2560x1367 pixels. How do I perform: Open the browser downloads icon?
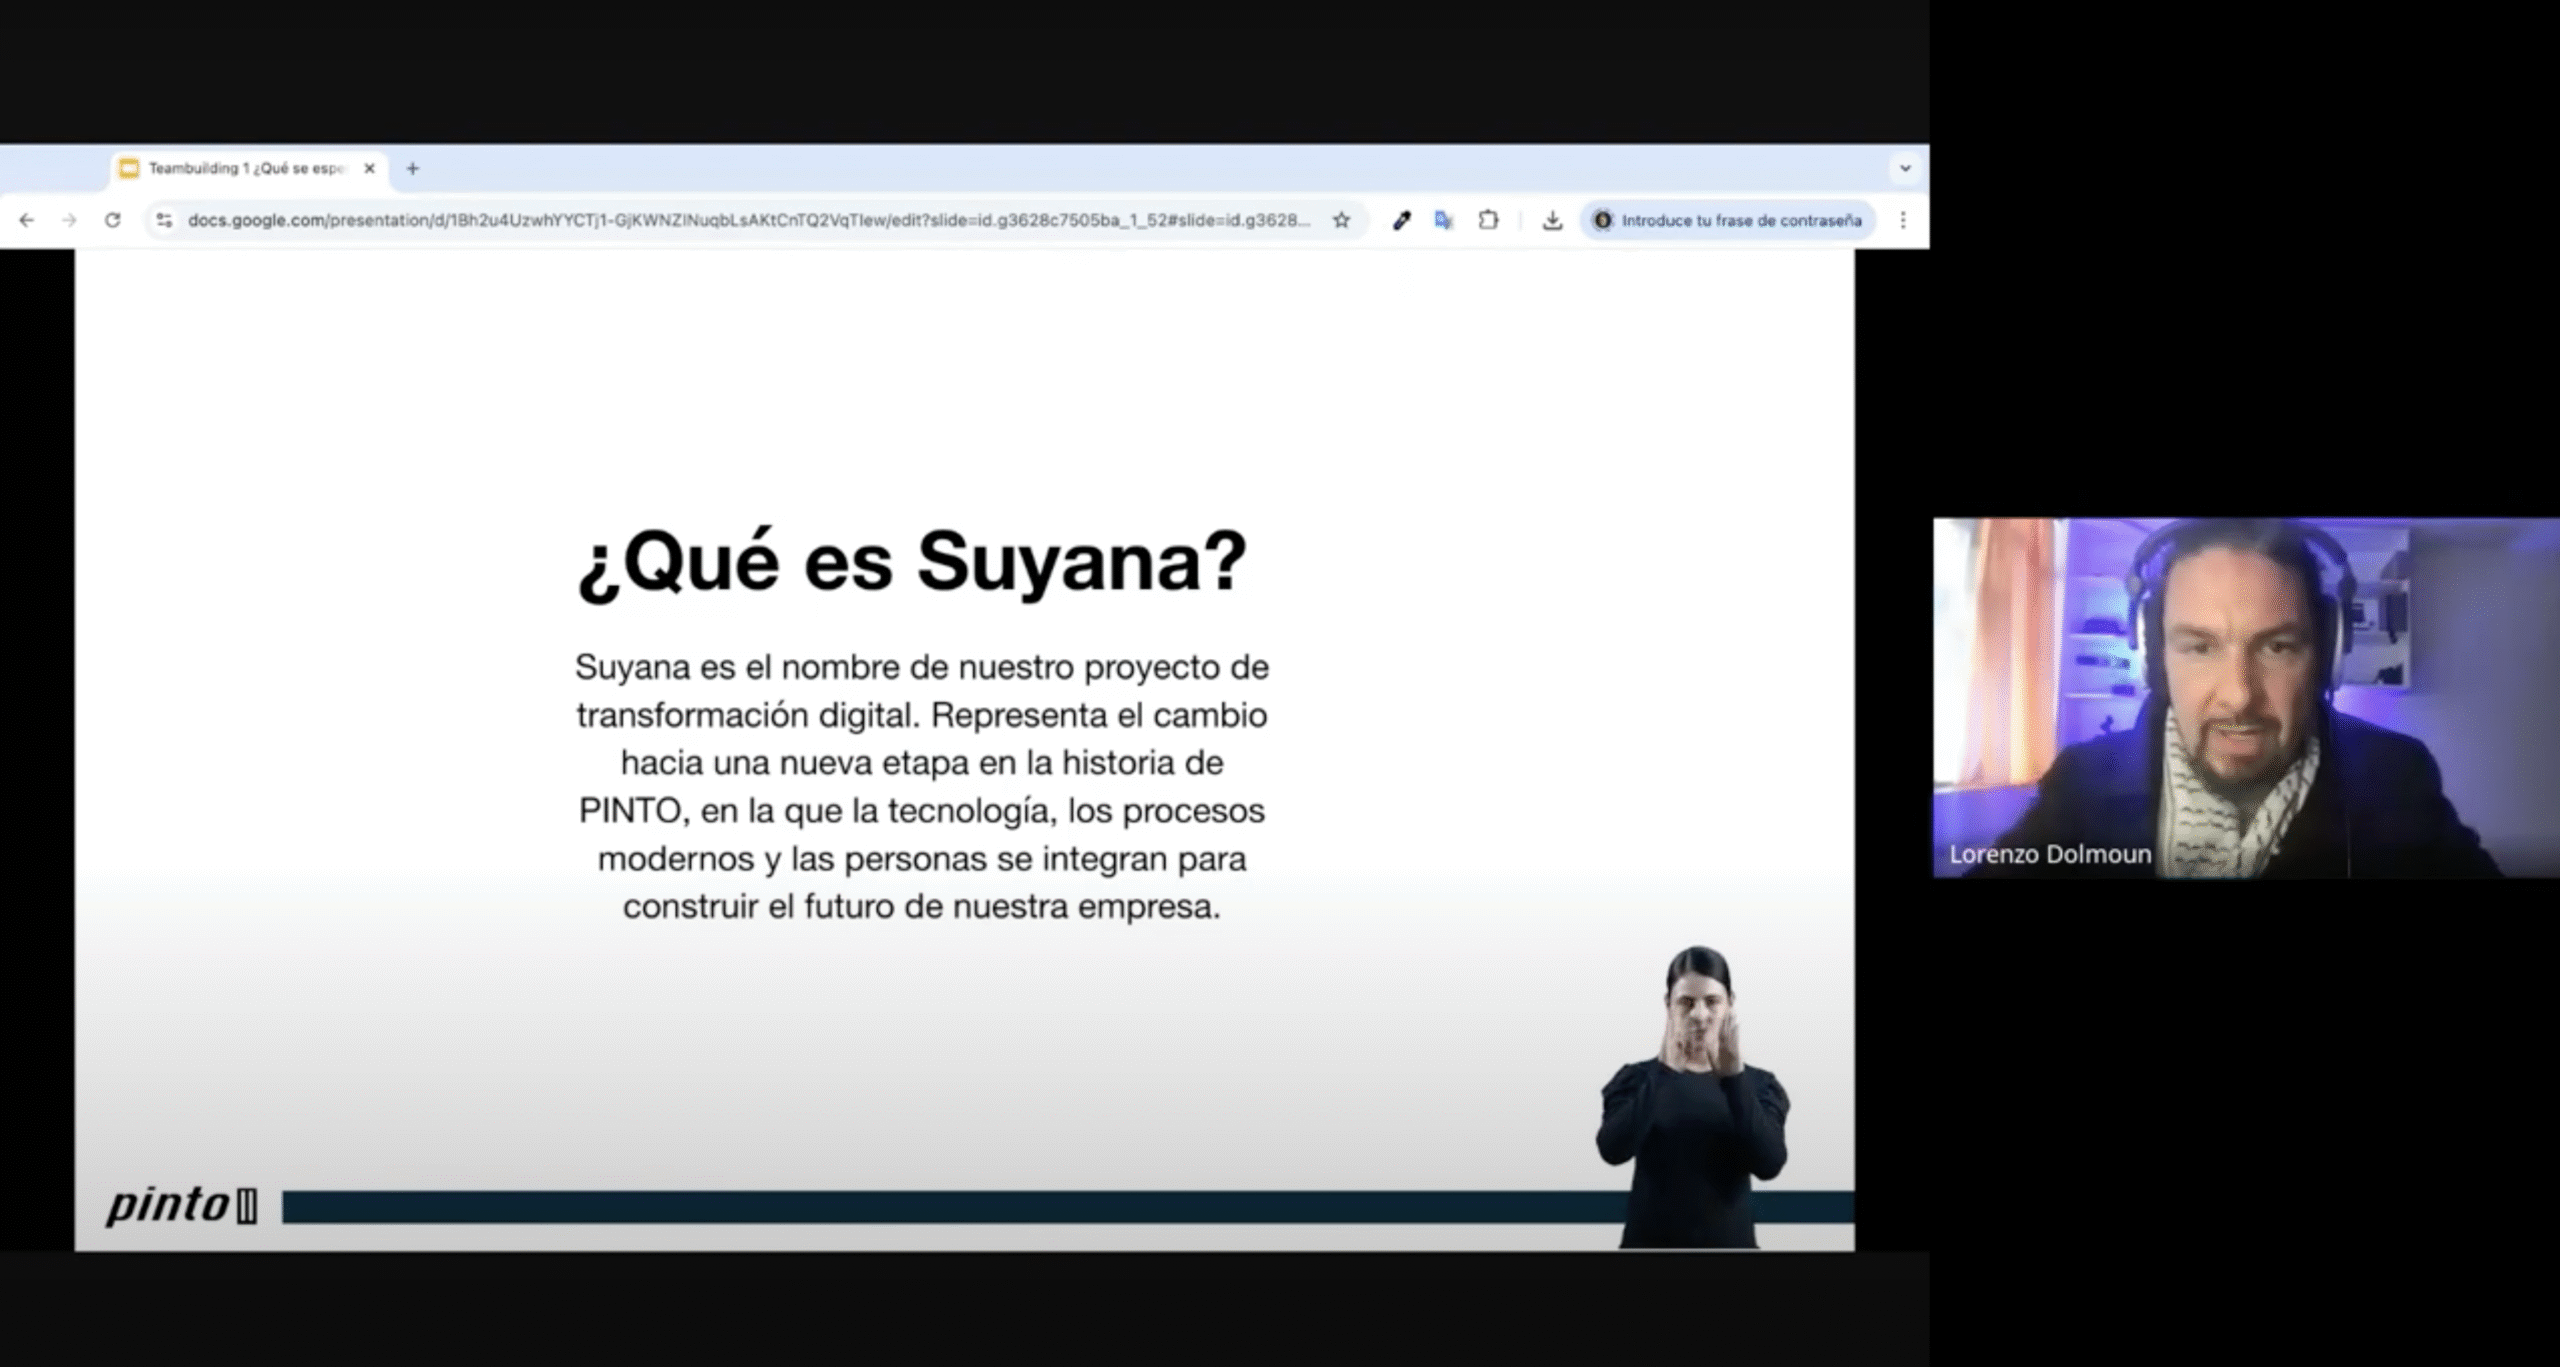click(x=1552, y=220)
